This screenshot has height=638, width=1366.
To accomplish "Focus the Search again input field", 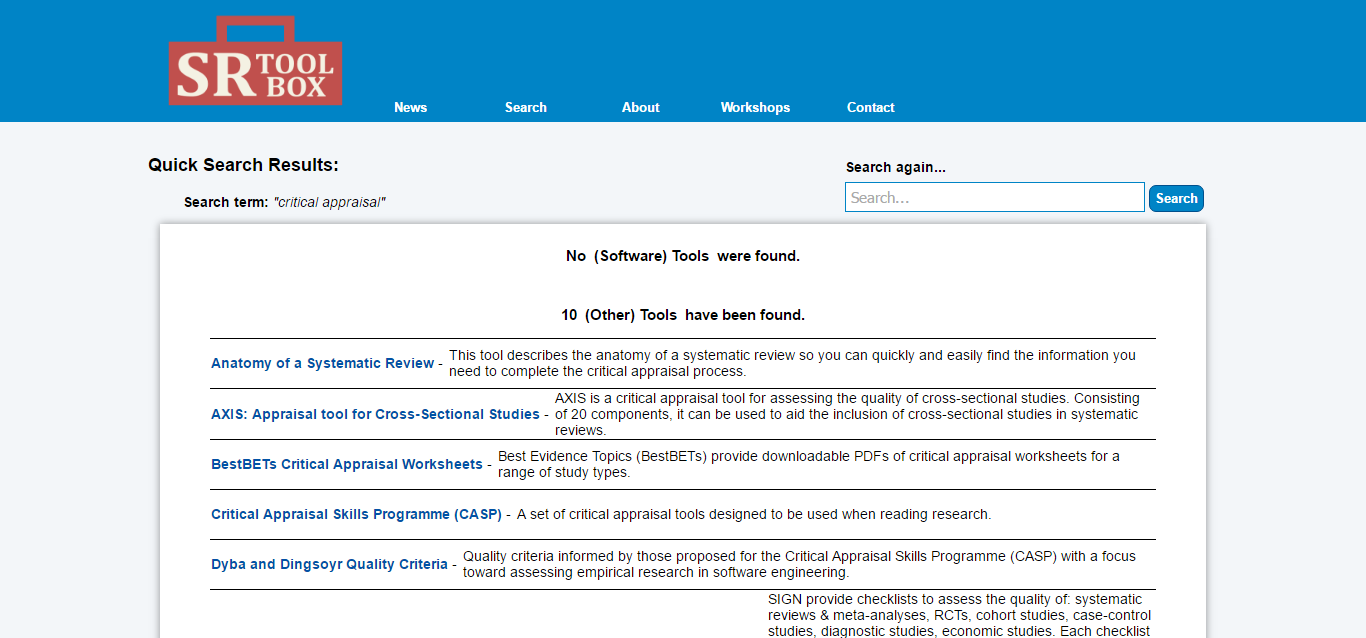I will tap(995, 197).
